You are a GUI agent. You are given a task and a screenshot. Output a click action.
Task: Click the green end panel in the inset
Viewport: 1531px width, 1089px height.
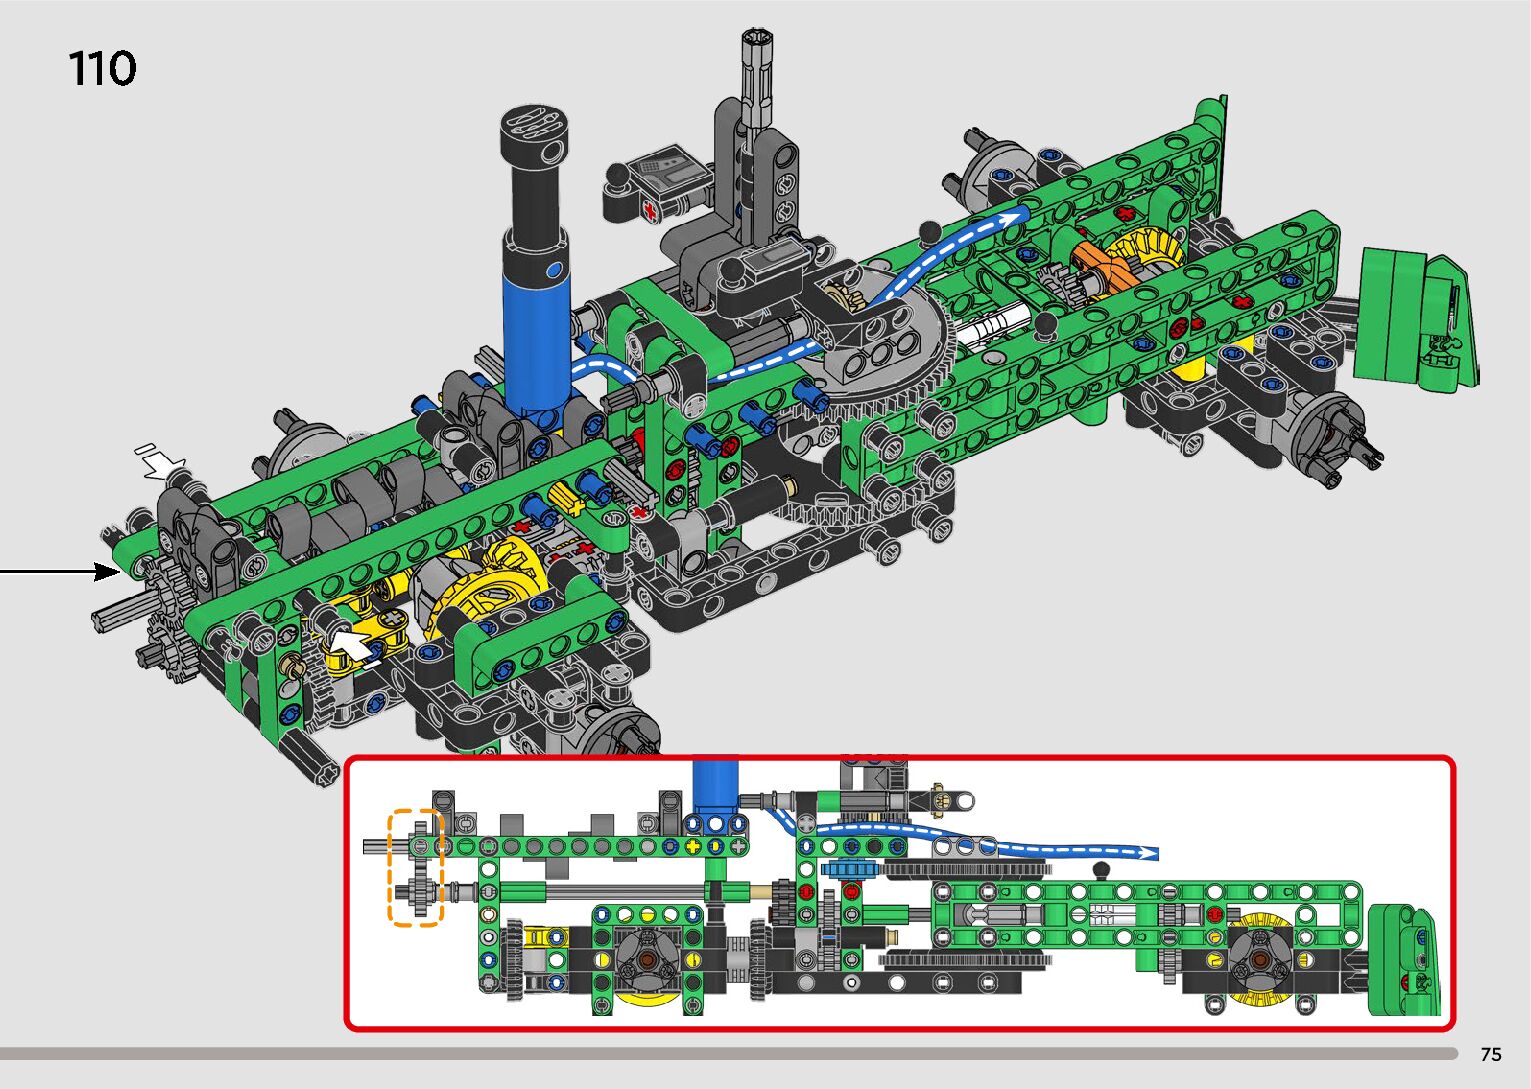(1406, 959)
